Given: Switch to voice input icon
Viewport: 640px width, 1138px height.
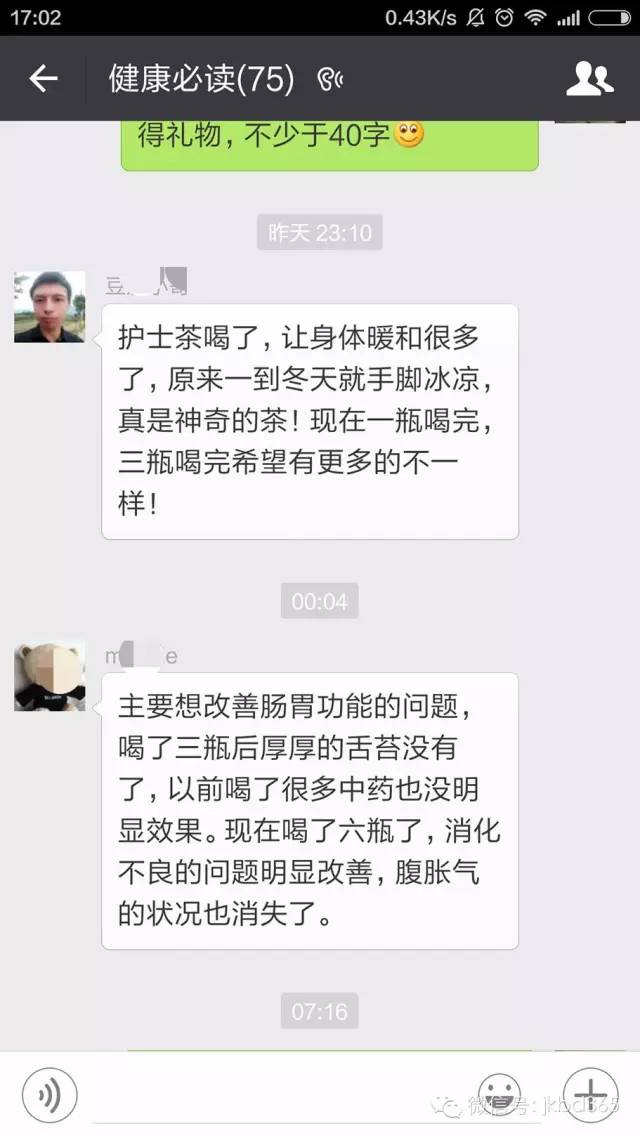Looking at the screenshot, I should (x=49, y=1095).
